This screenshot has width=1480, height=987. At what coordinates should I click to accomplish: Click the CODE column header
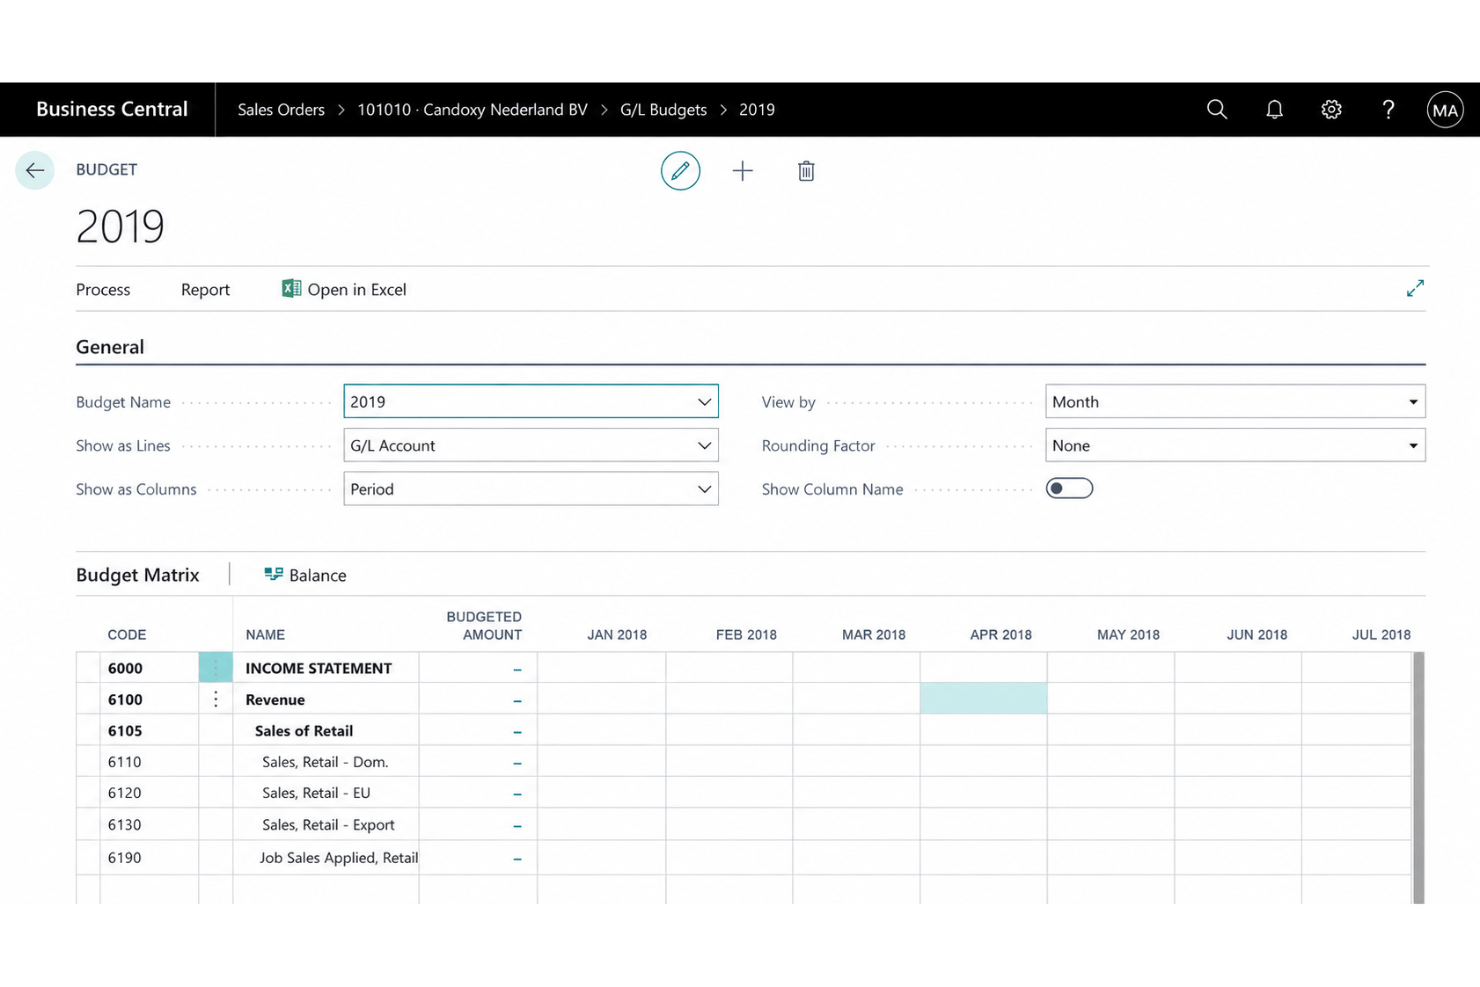pos(127,634)
